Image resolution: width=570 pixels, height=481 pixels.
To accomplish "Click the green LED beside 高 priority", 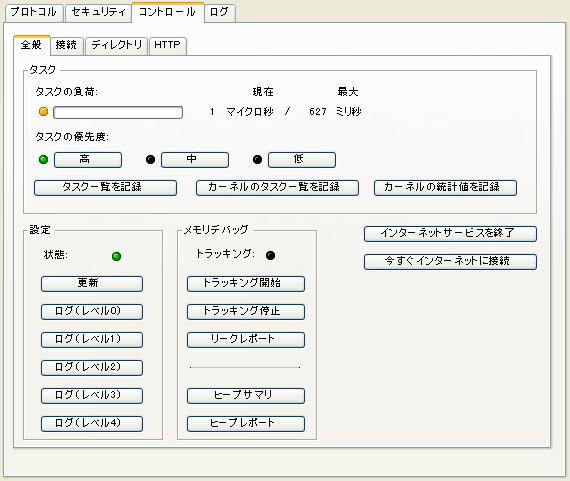I will [x=43, y=159].
